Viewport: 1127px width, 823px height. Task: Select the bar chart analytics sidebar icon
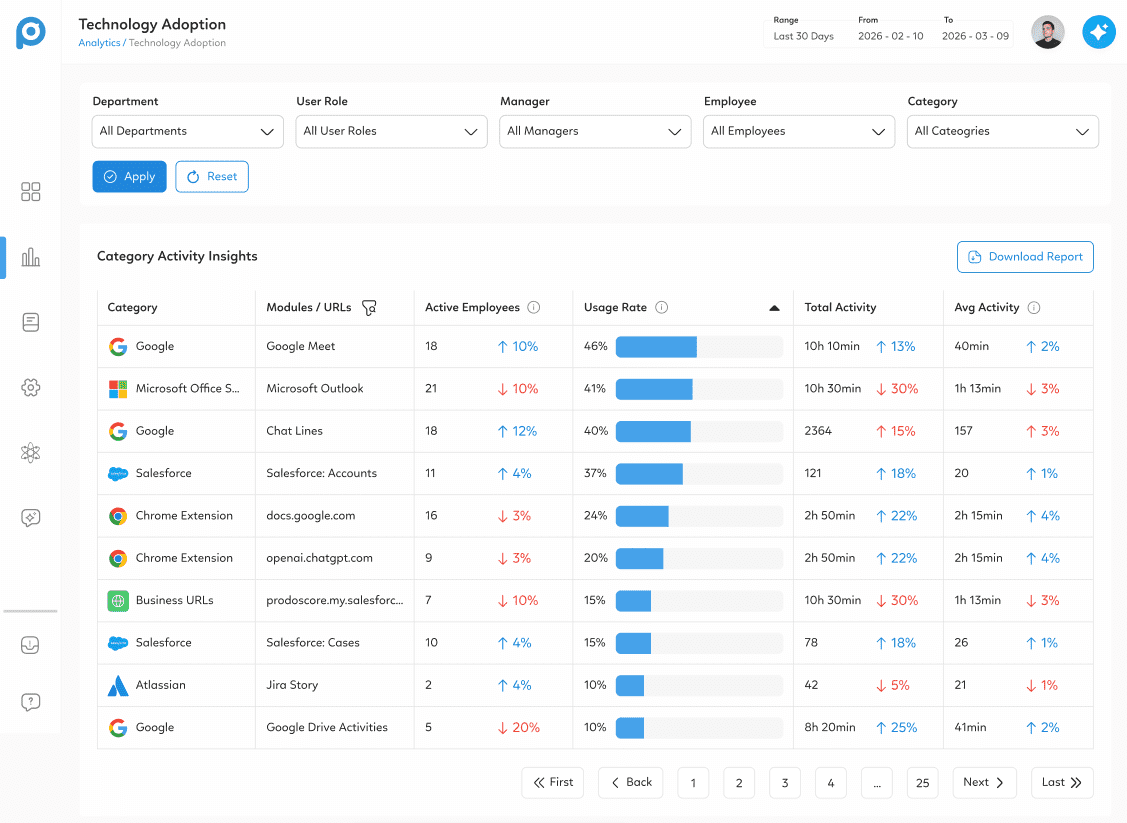31,257
